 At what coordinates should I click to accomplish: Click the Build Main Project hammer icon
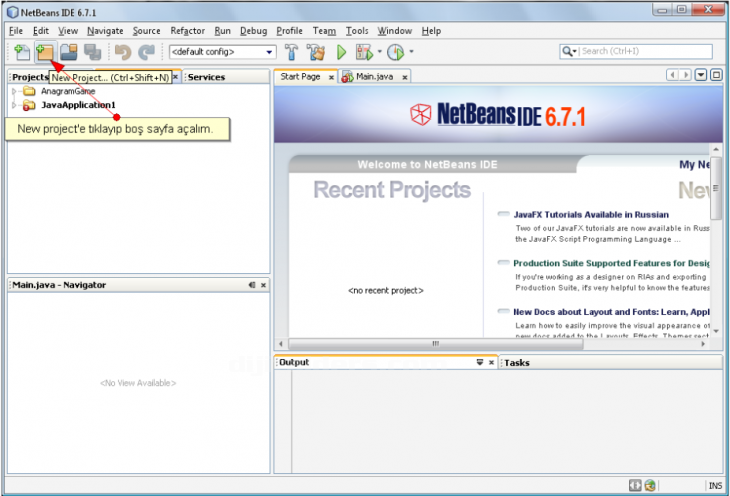(291, 52)
